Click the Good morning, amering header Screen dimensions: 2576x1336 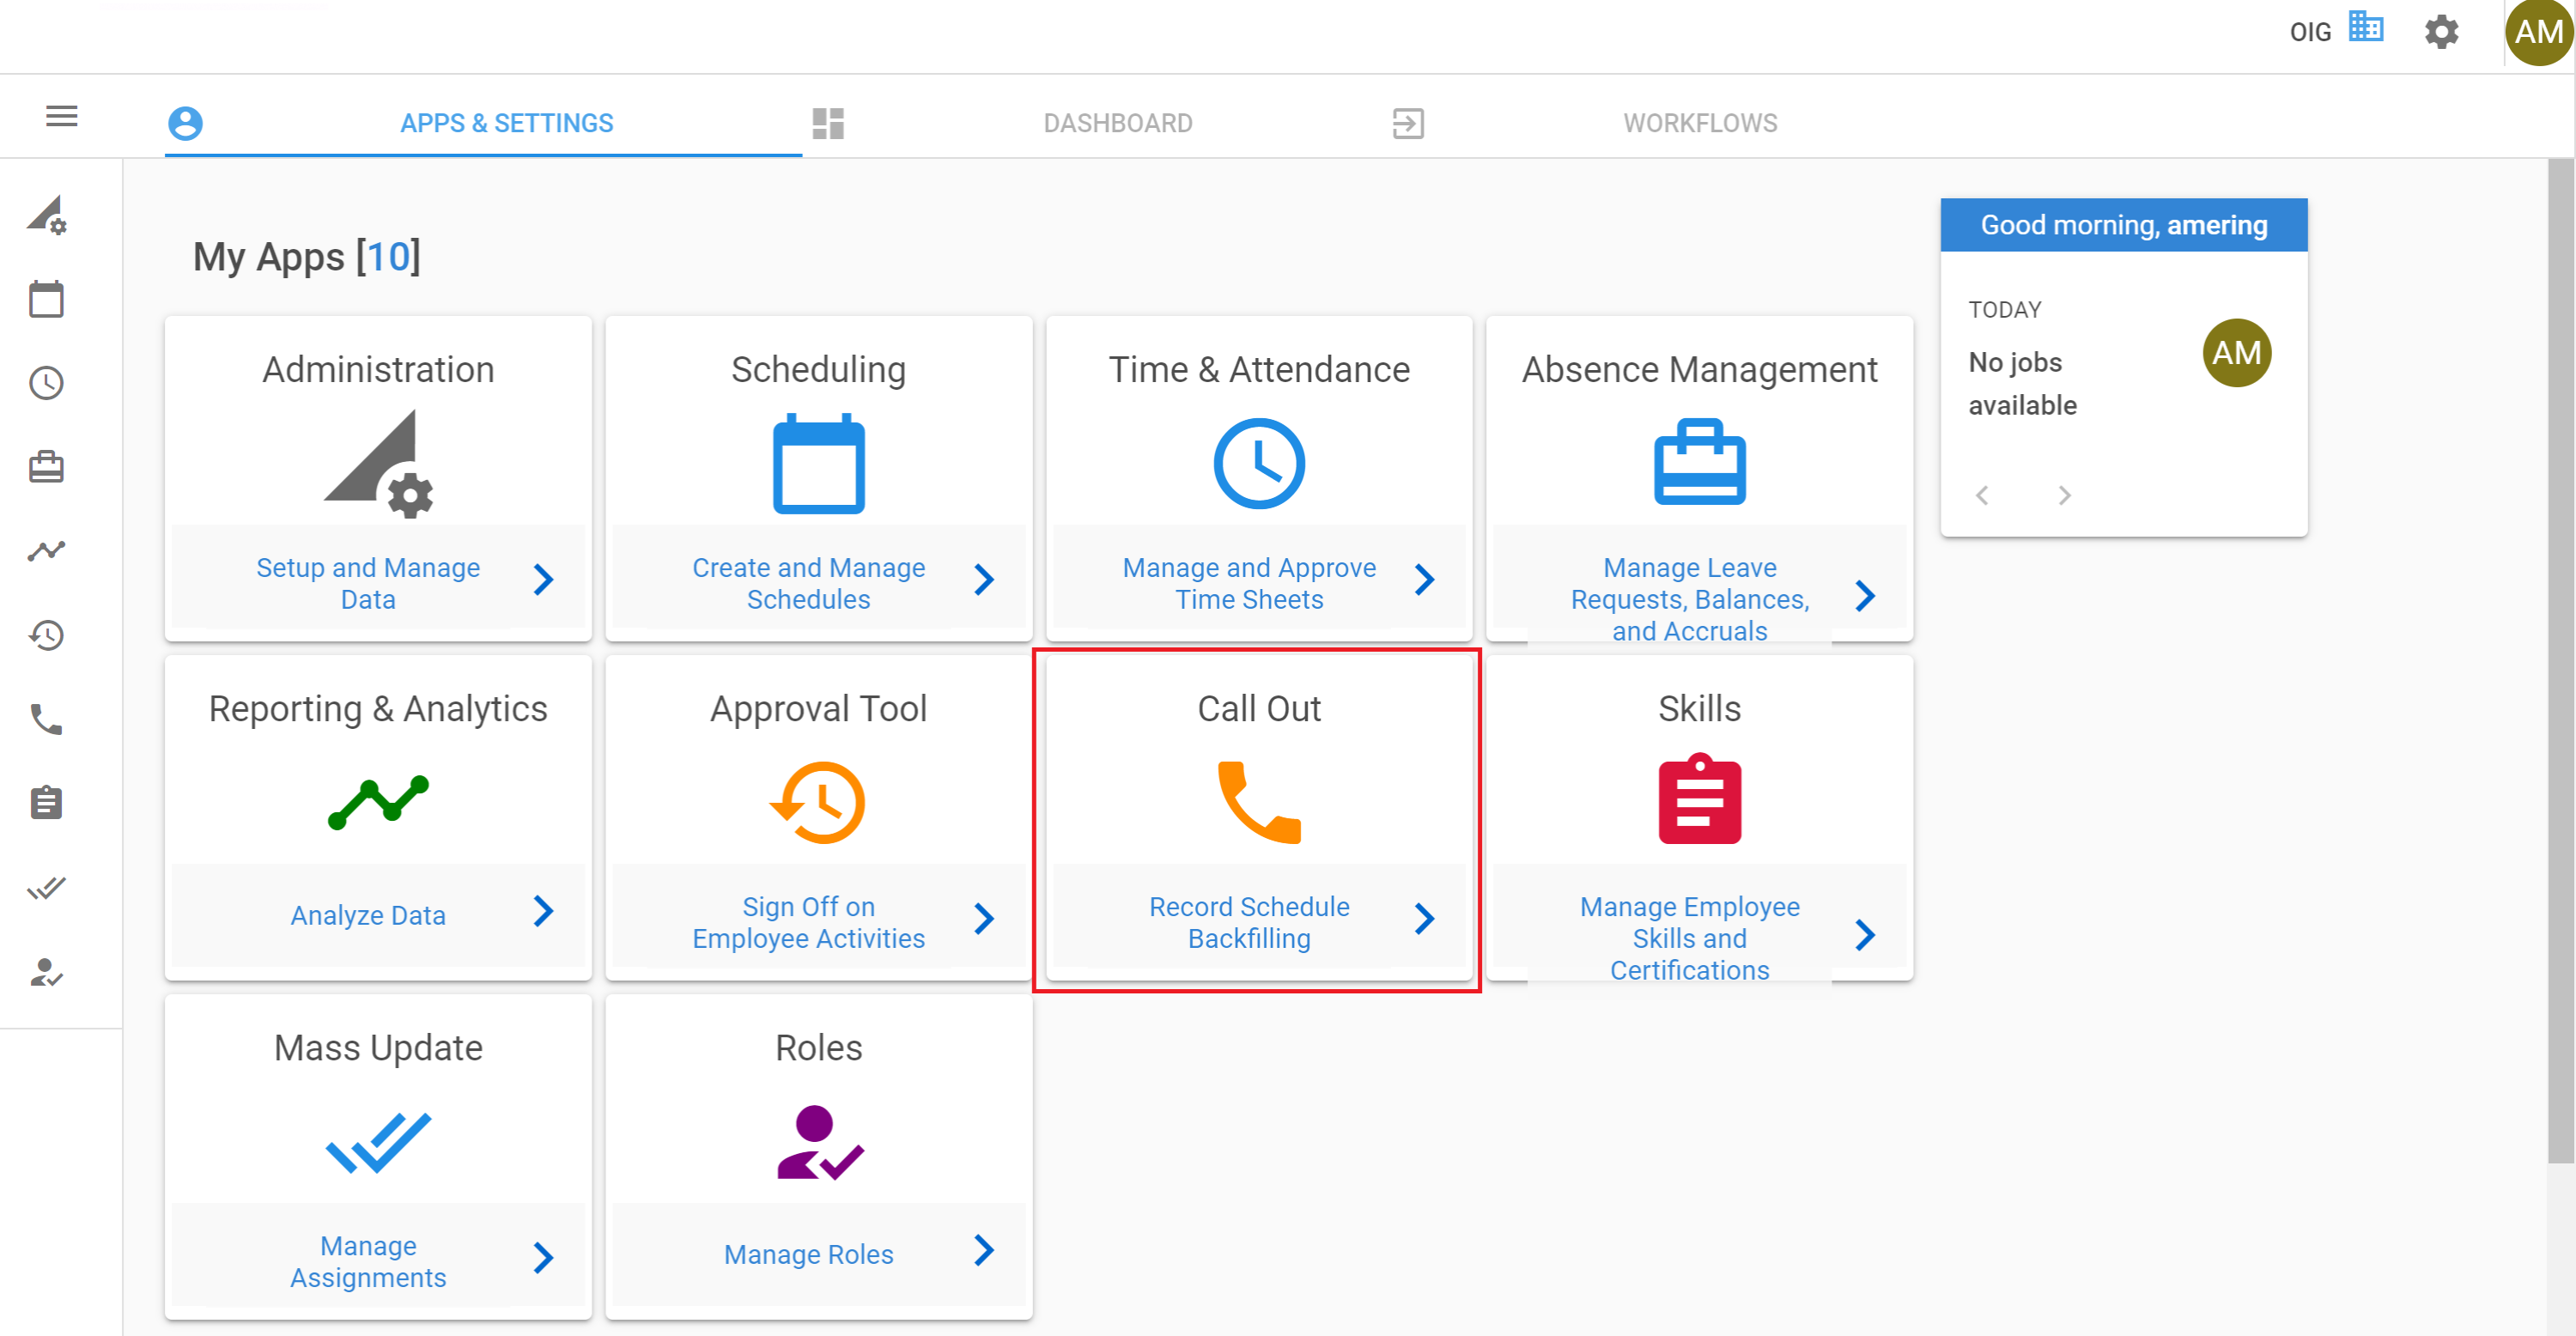[2123, 225]
